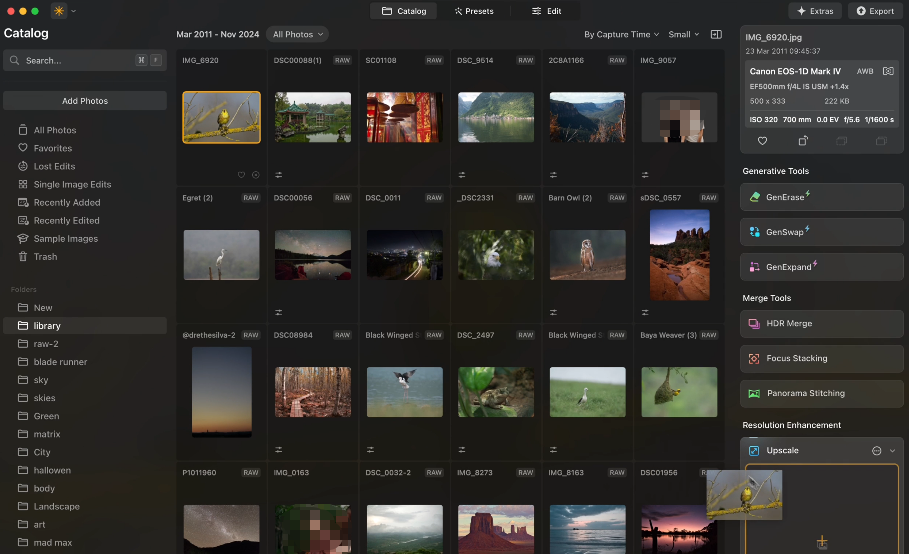The image size is (909, 554).
Task: Open the Upscale options ellipsis menu
Action: (877, 451)
